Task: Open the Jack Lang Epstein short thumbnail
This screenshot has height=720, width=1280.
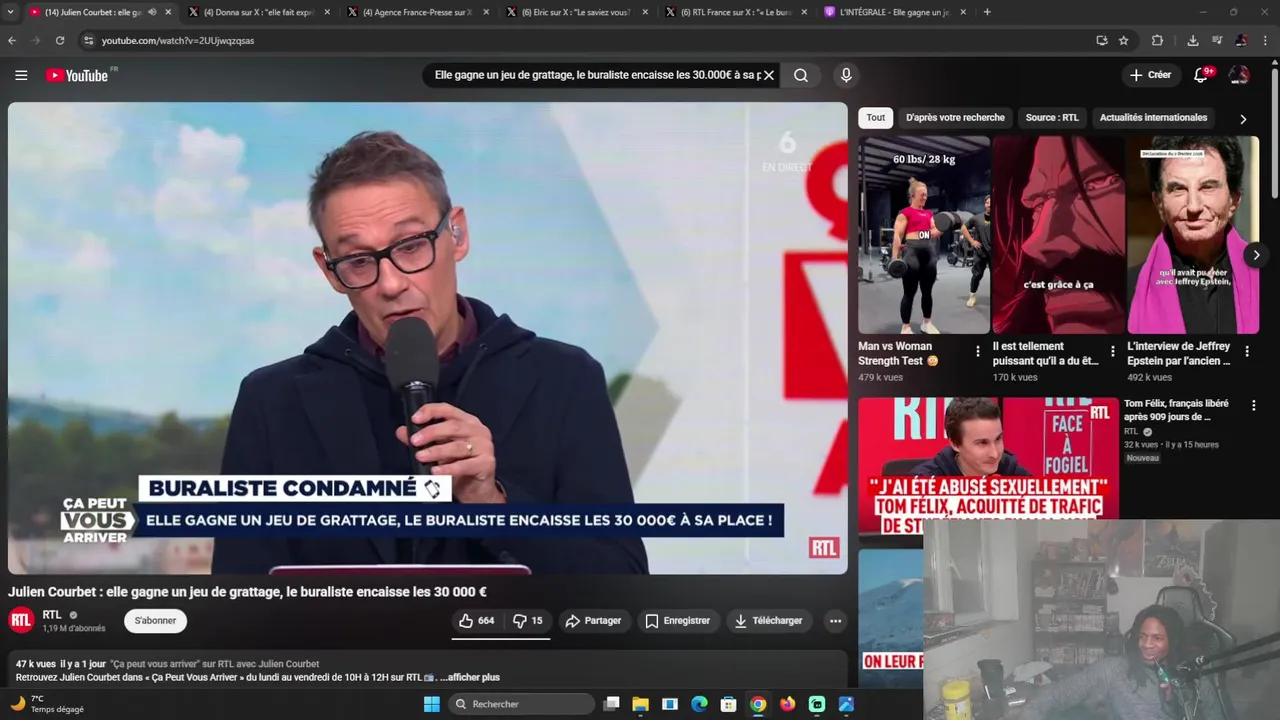Action: click(1193, 235)
